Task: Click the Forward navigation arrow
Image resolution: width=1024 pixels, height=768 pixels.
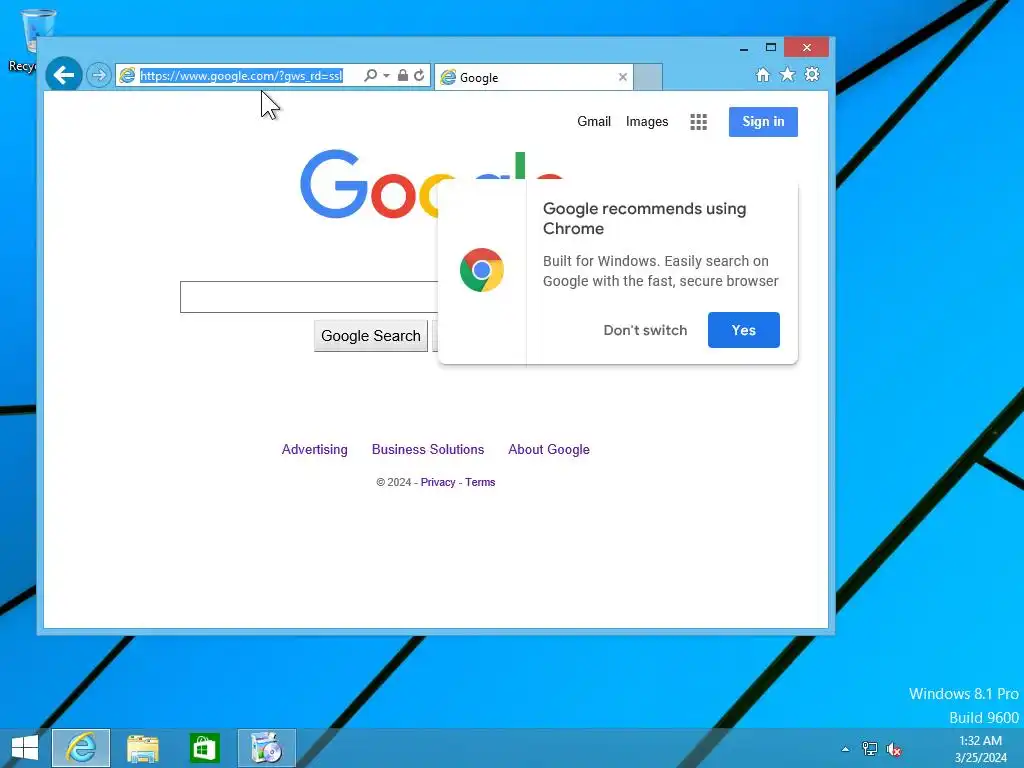Action: click(99, 75)
